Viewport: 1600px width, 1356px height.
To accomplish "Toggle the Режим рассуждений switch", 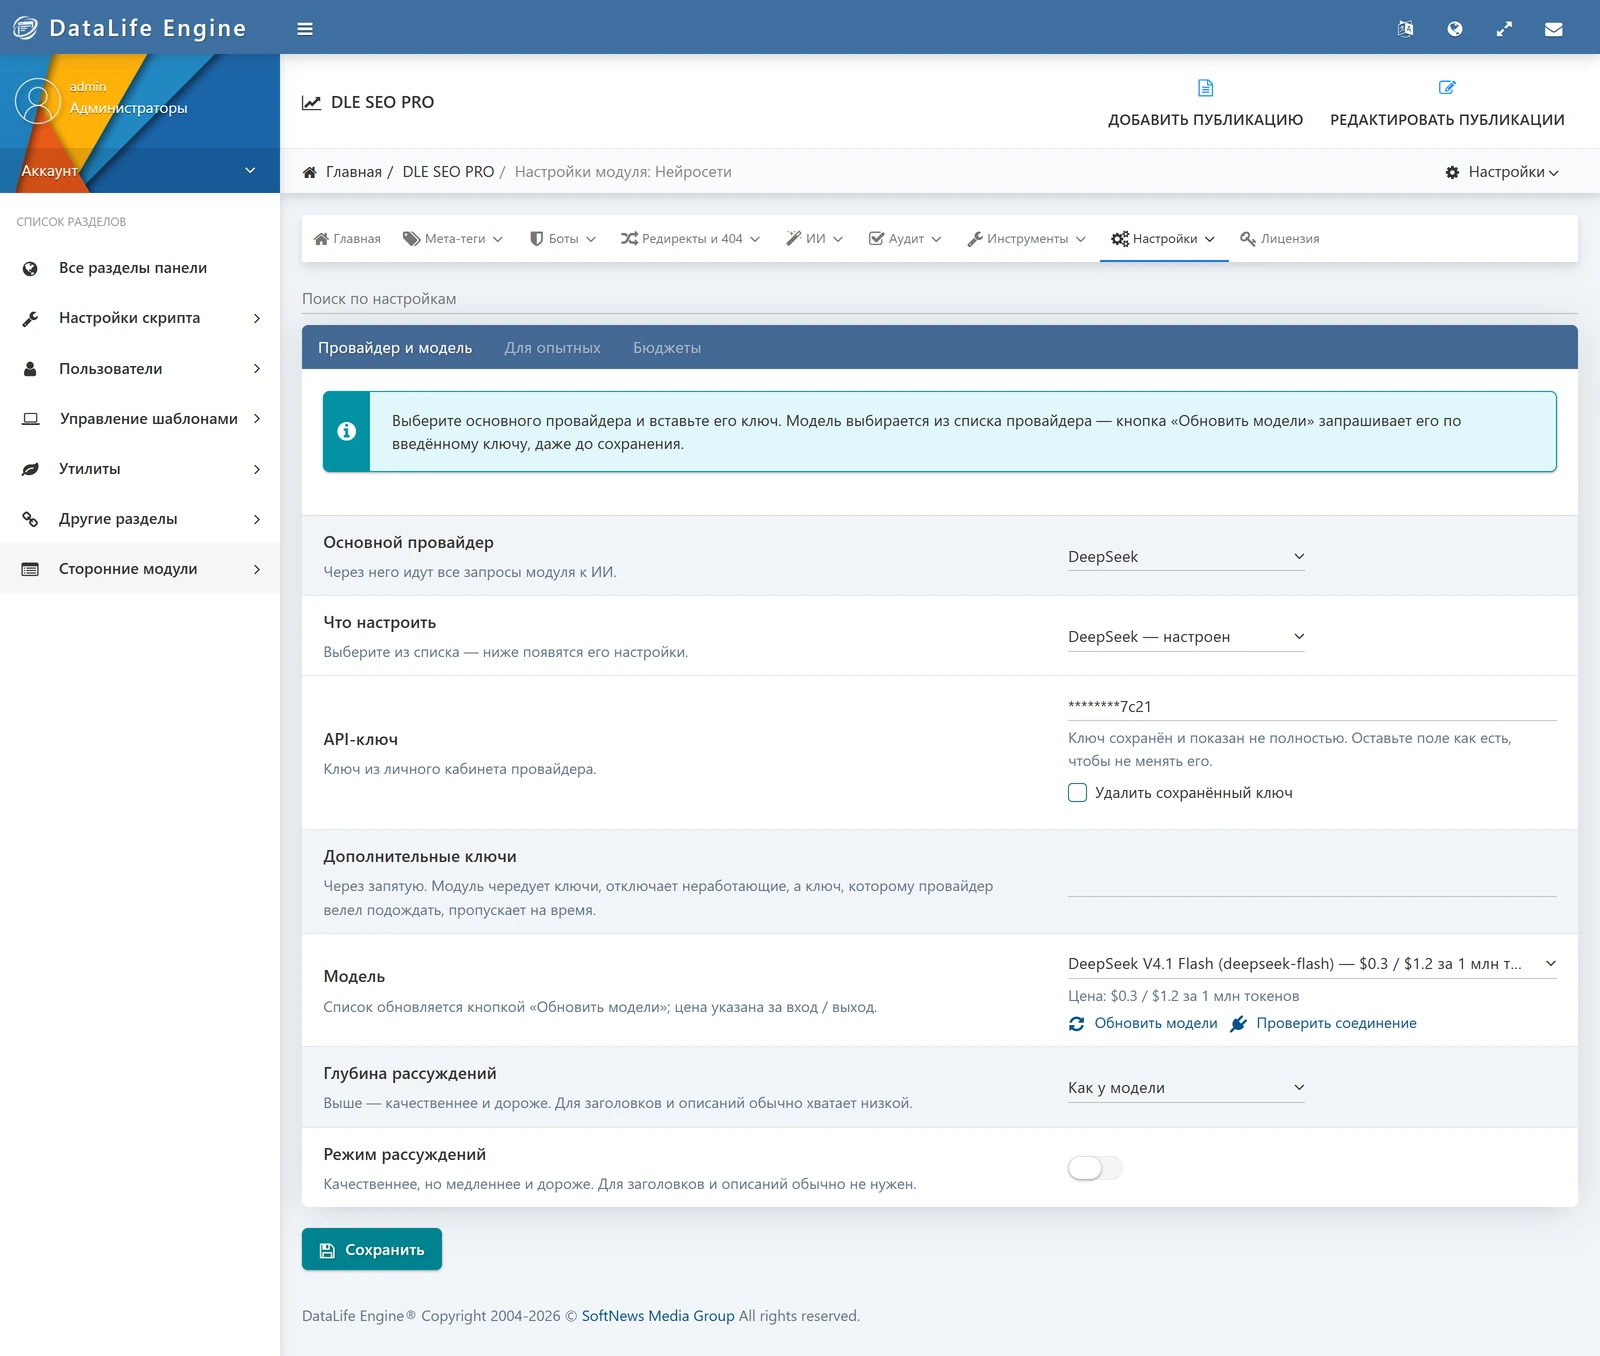I will coord(1095,1168).
